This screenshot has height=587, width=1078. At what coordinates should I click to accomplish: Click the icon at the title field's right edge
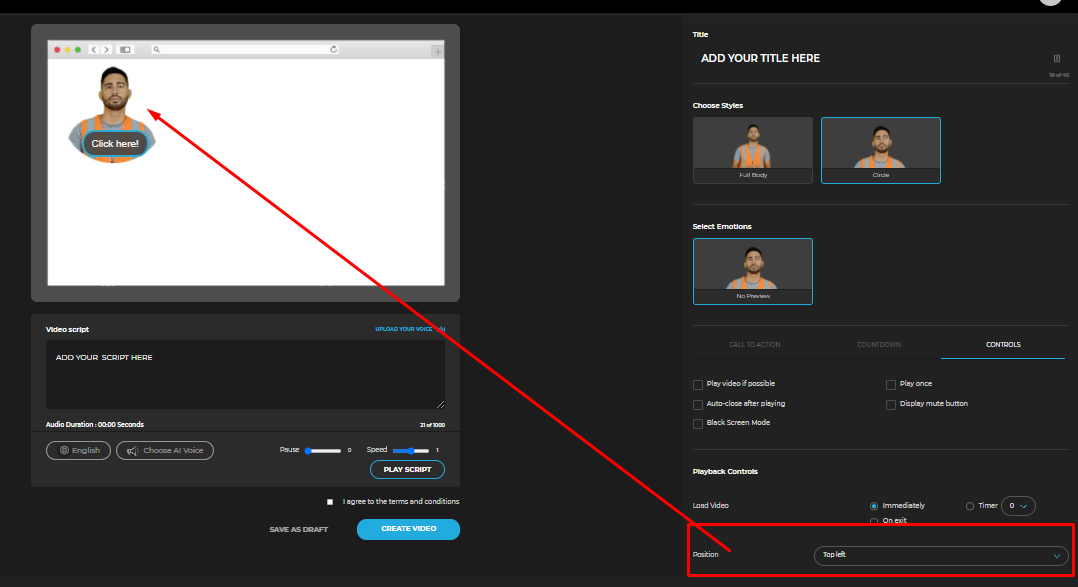pyautogui.click(x=1057, y=58)
